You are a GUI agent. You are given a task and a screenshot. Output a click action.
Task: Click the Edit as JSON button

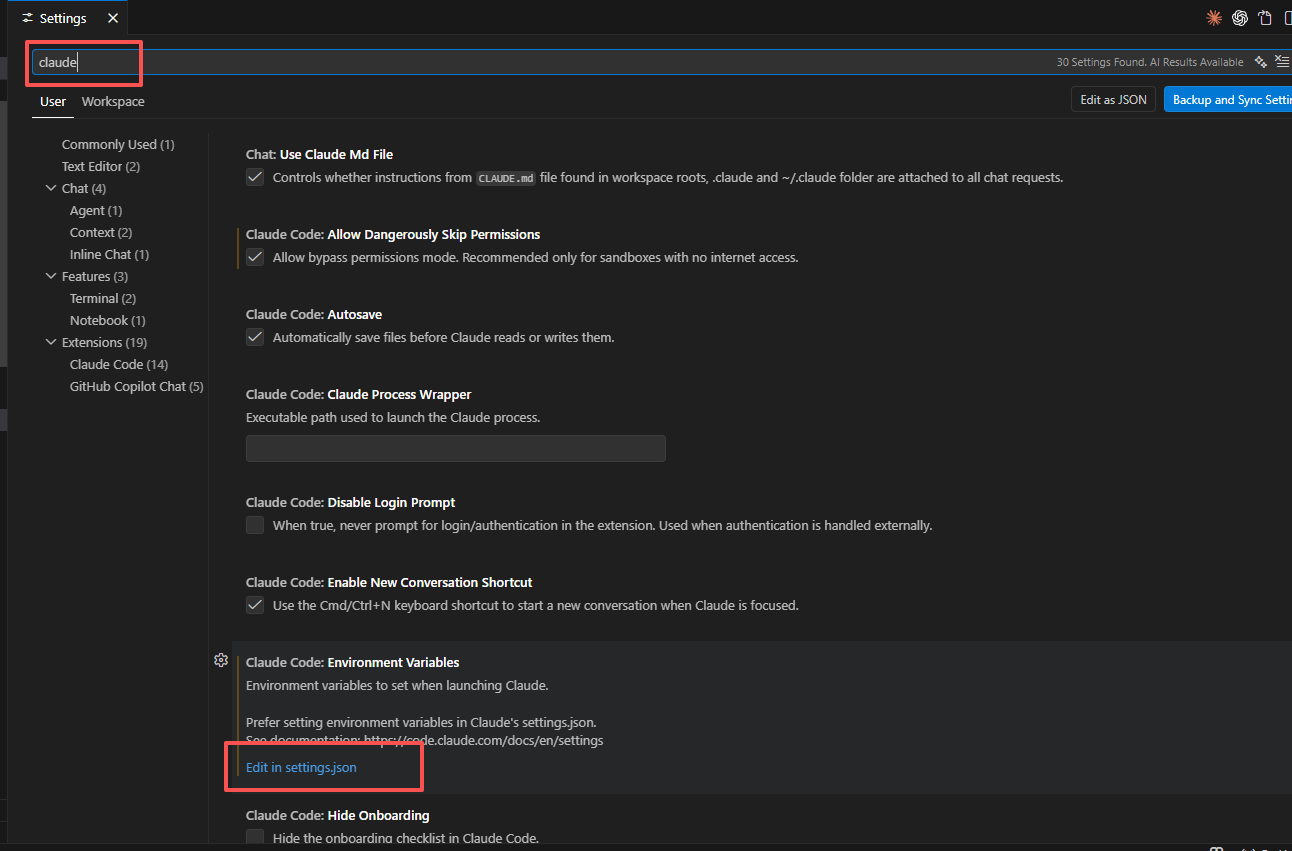1113,100
